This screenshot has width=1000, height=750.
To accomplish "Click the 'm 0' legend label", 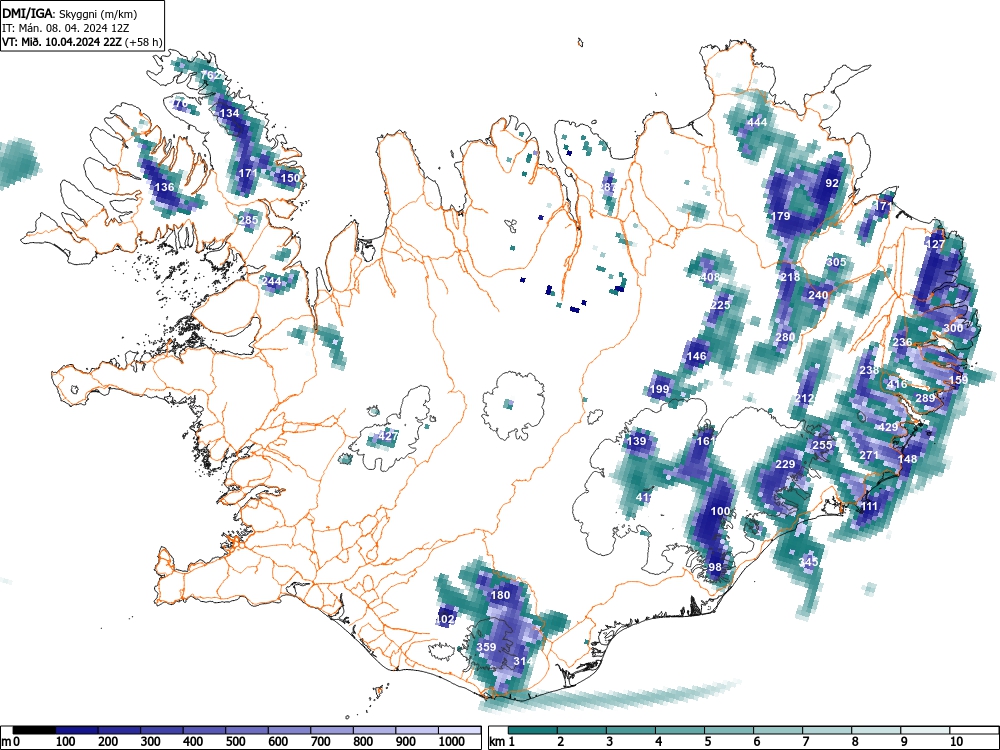I will [x=11, y=742].
